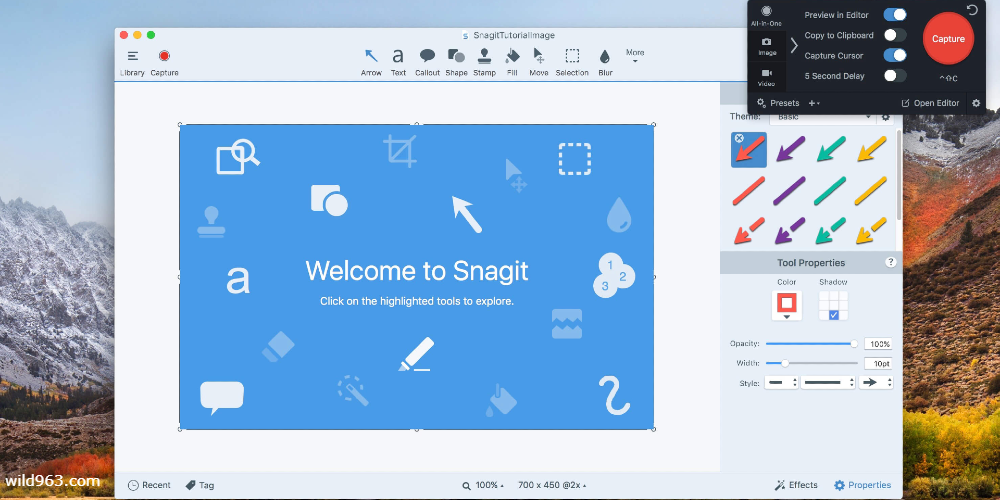Click the eraser icon on the canvas
Viewport: 1000px width, 500px height.
278,348
